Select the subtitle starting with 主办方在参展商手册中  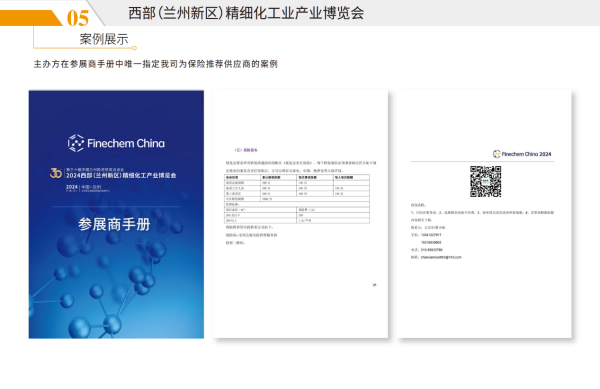155,64
